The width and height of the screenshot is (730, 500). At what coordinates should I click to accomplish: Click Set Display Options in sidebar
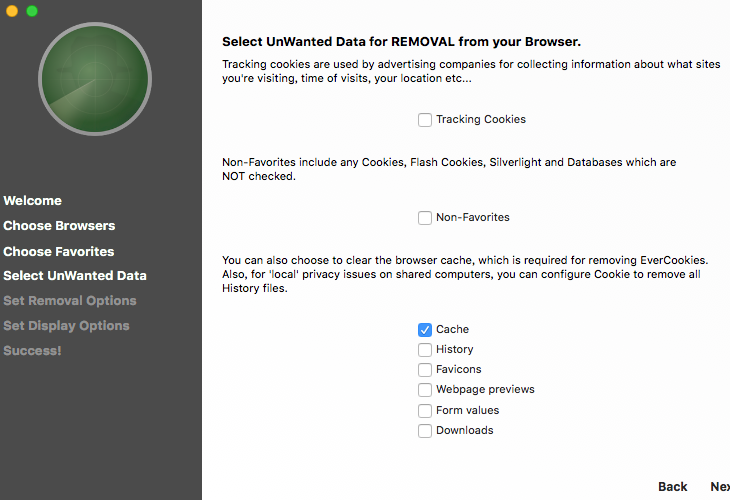point(66,326)
